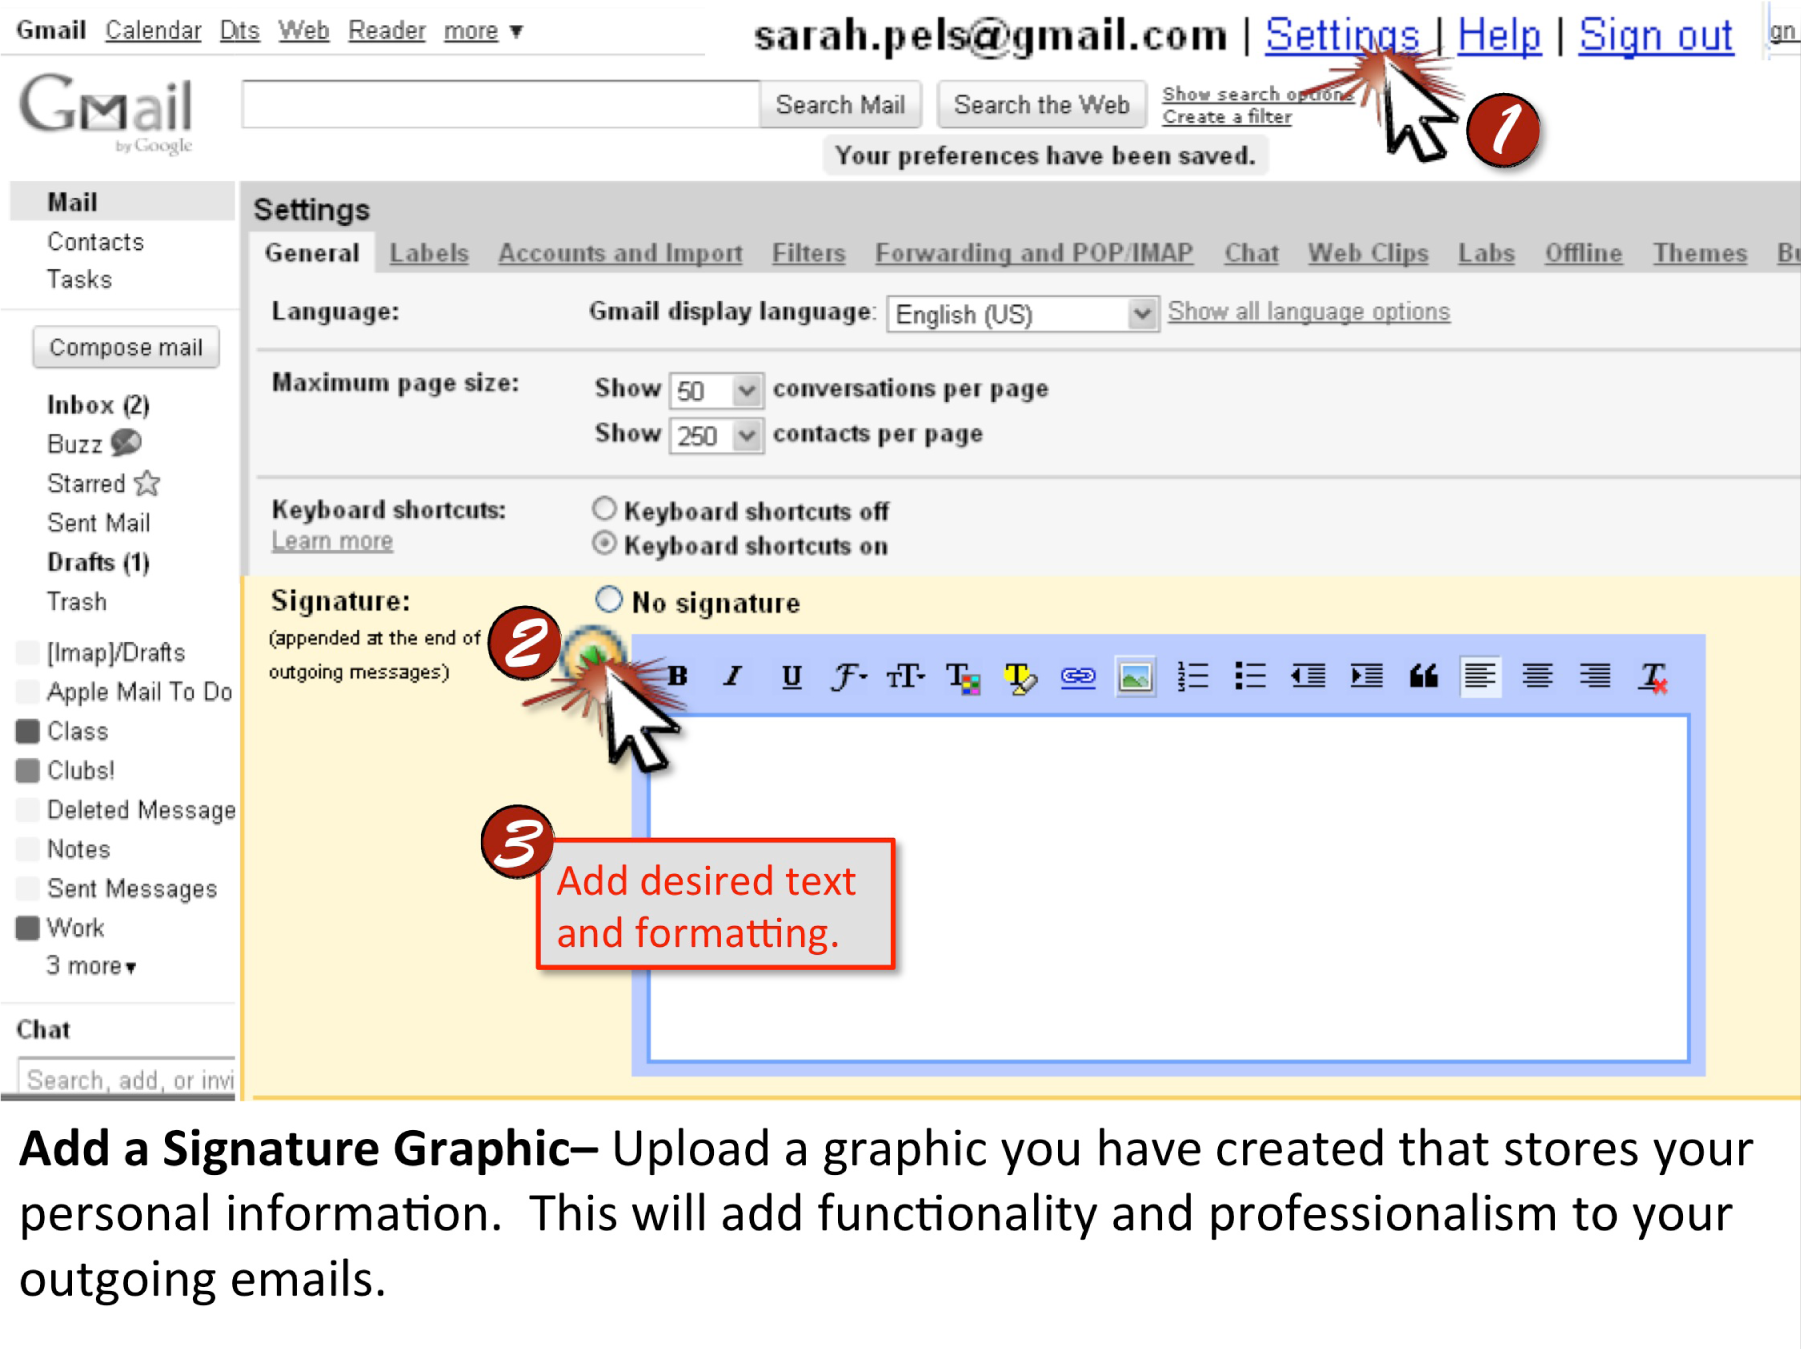This screenshot has height=1349, width=1801.
Task: Apply italic formatting in signature editor
Action: pos(733,677)
